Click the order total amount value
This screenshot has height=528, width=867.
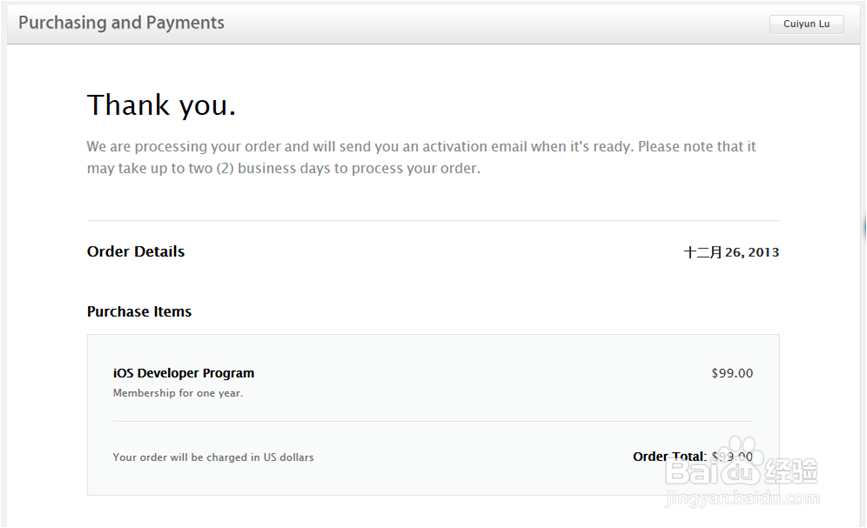[x=732, y=457]
